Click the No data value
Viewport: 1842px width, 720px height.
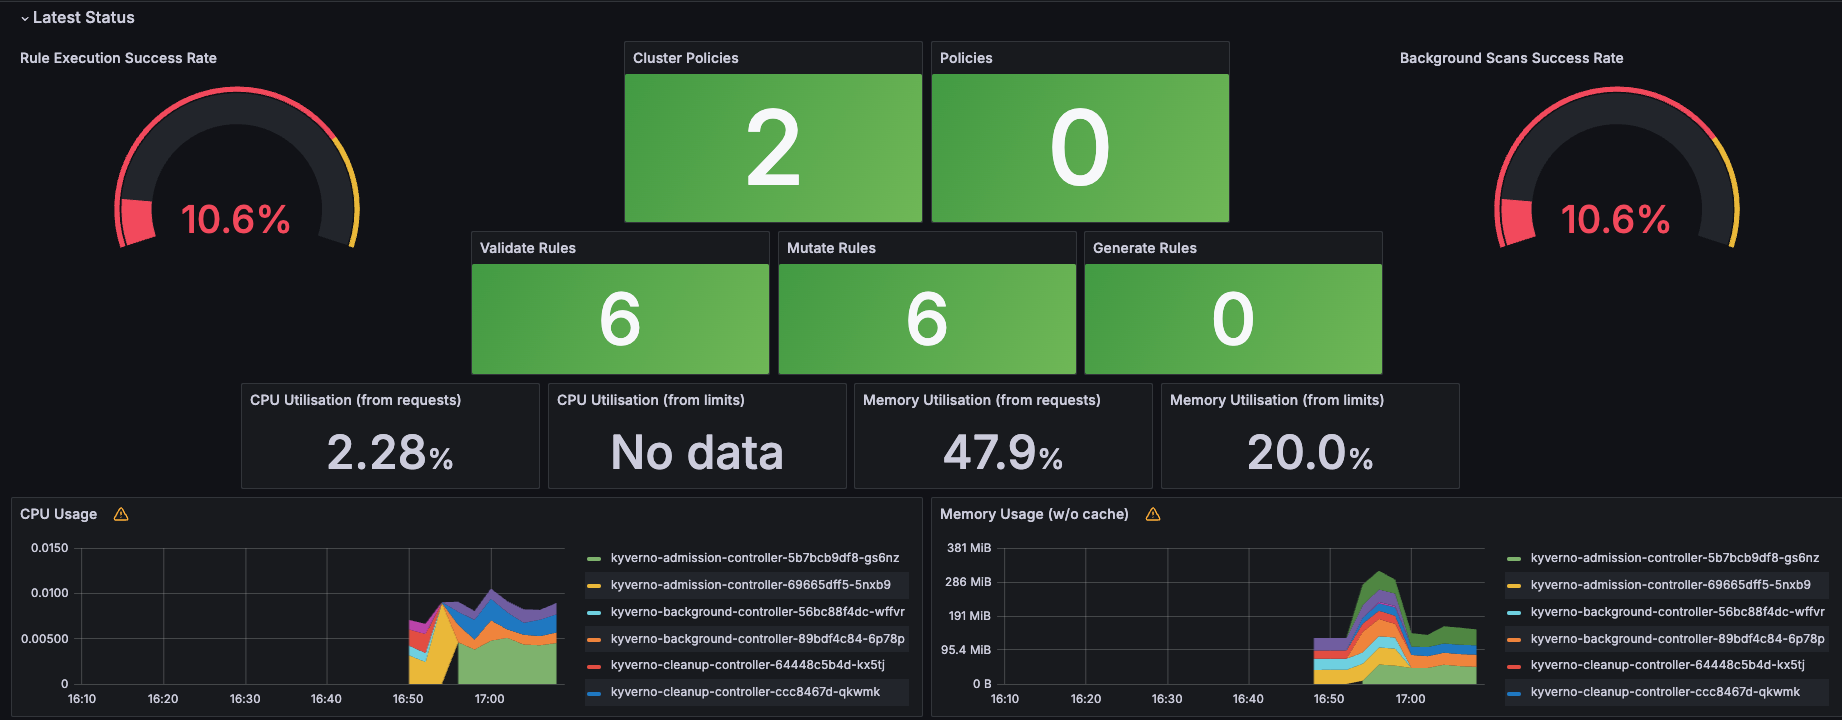tap(697, 452)
